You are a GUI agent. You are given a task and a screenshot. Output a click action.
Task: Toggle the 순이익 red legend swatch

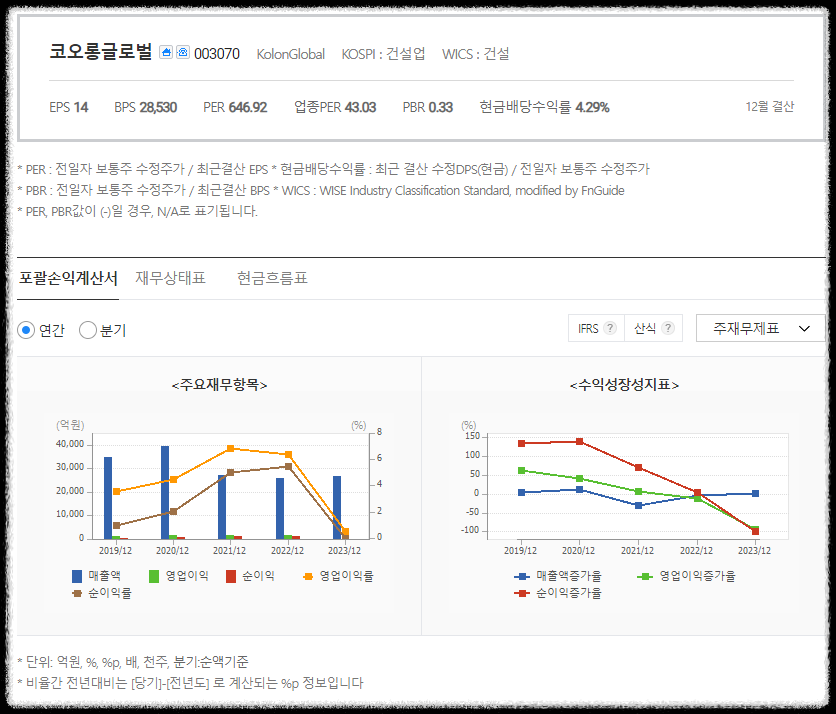click(231, 576)
